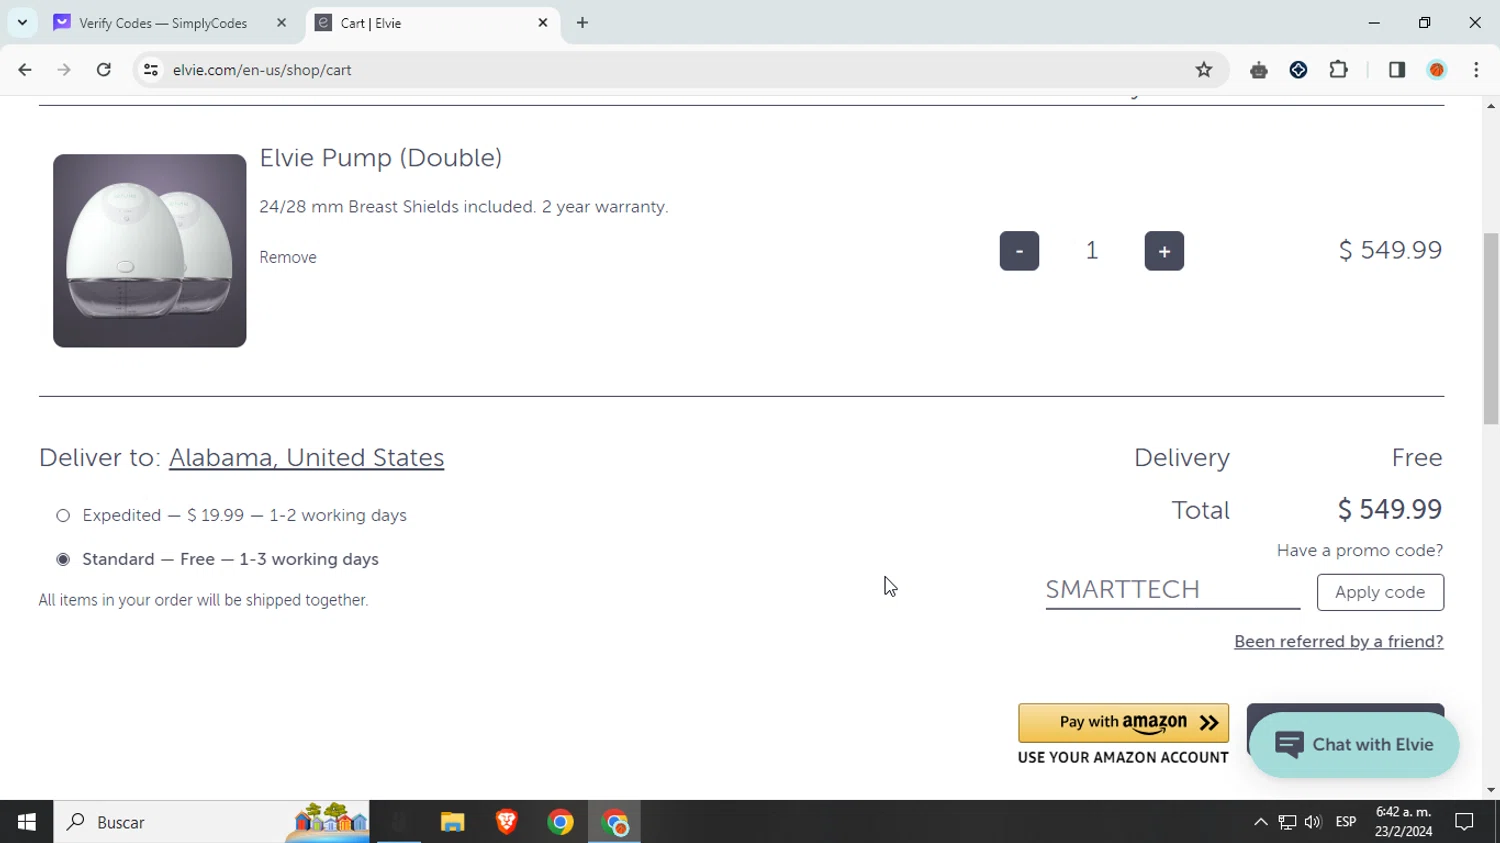Open network status tray icon
This screenshot has width=1500, height=843.
pos(1287,822)
